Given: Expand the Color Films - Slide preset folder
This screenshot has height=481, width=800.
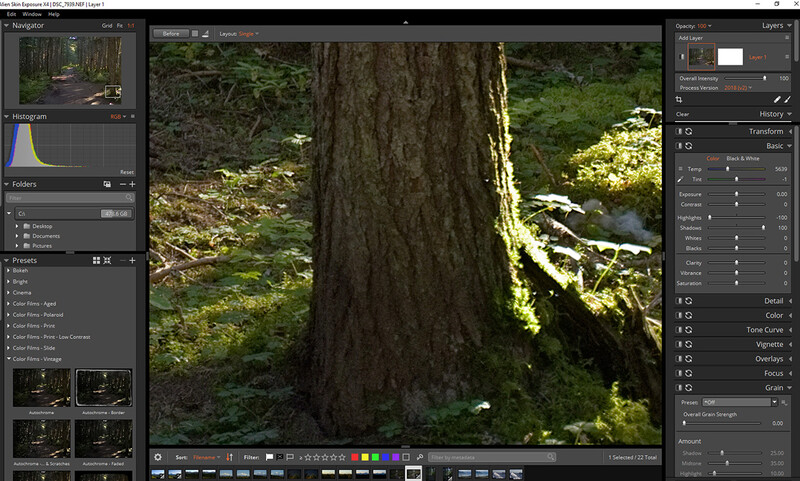Looking at the screenshot, I should coord(9,348).
